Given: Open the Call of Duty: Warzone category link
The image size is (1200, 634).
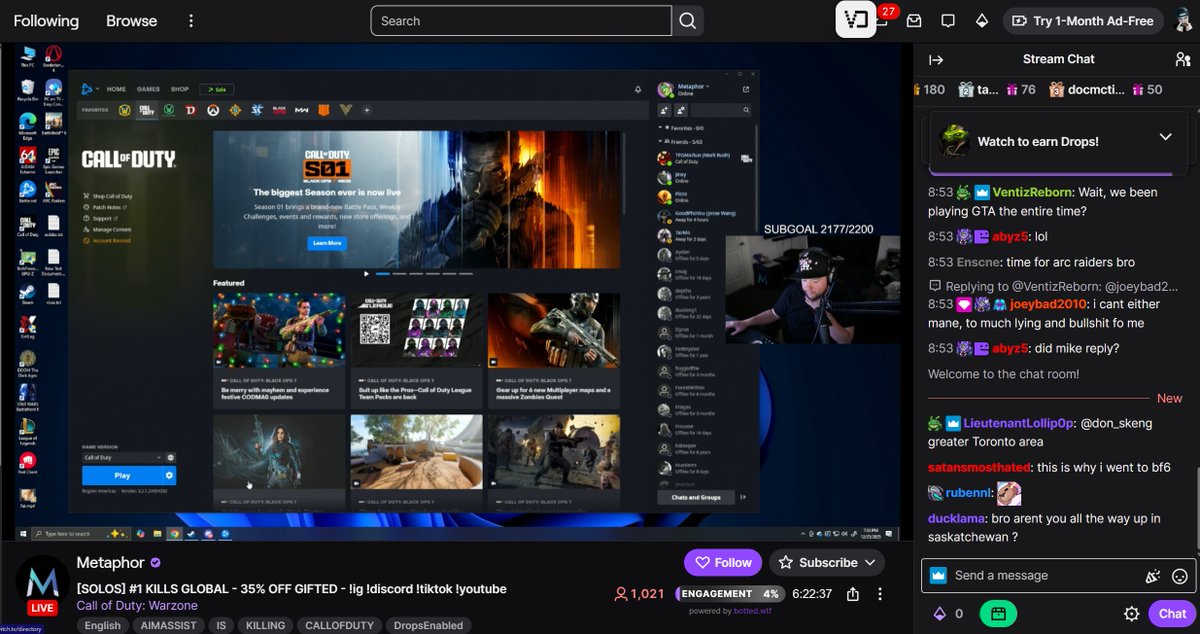Looking at the screenshot, I should coord(137,605).
